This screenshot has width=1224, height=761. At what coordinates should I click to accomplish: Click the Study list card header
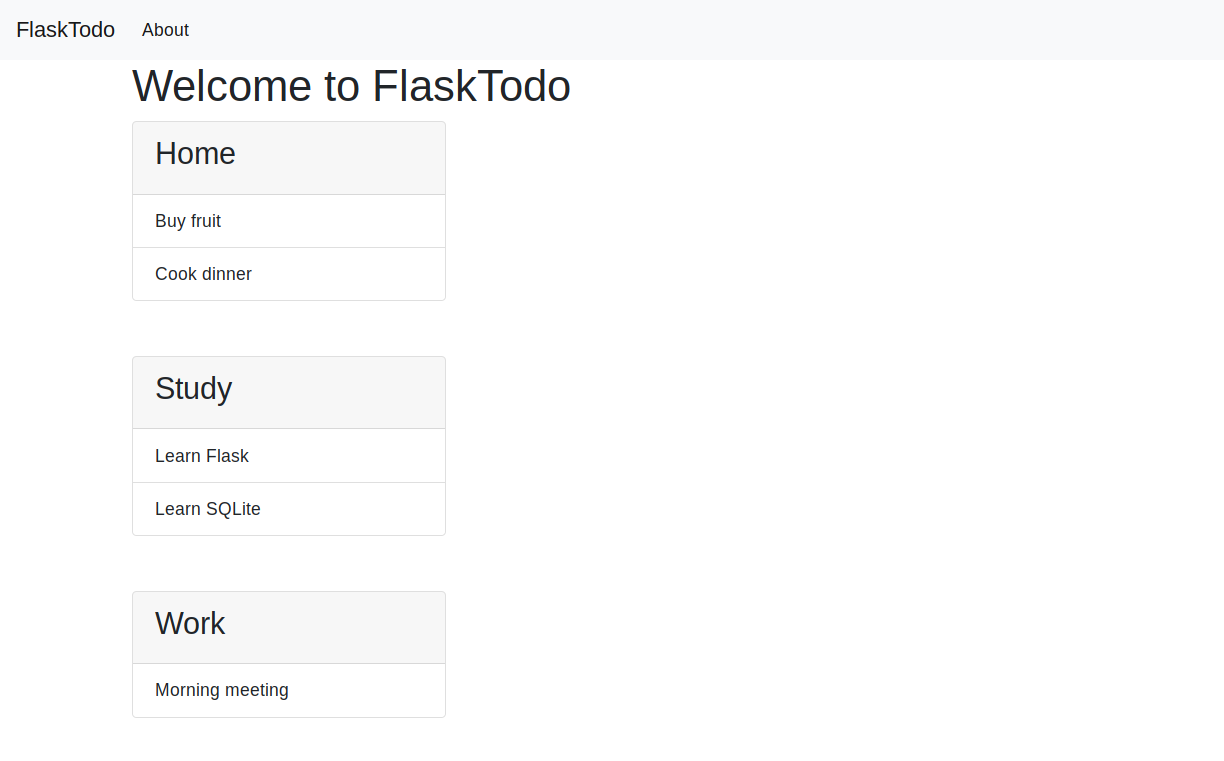[289, 393]
